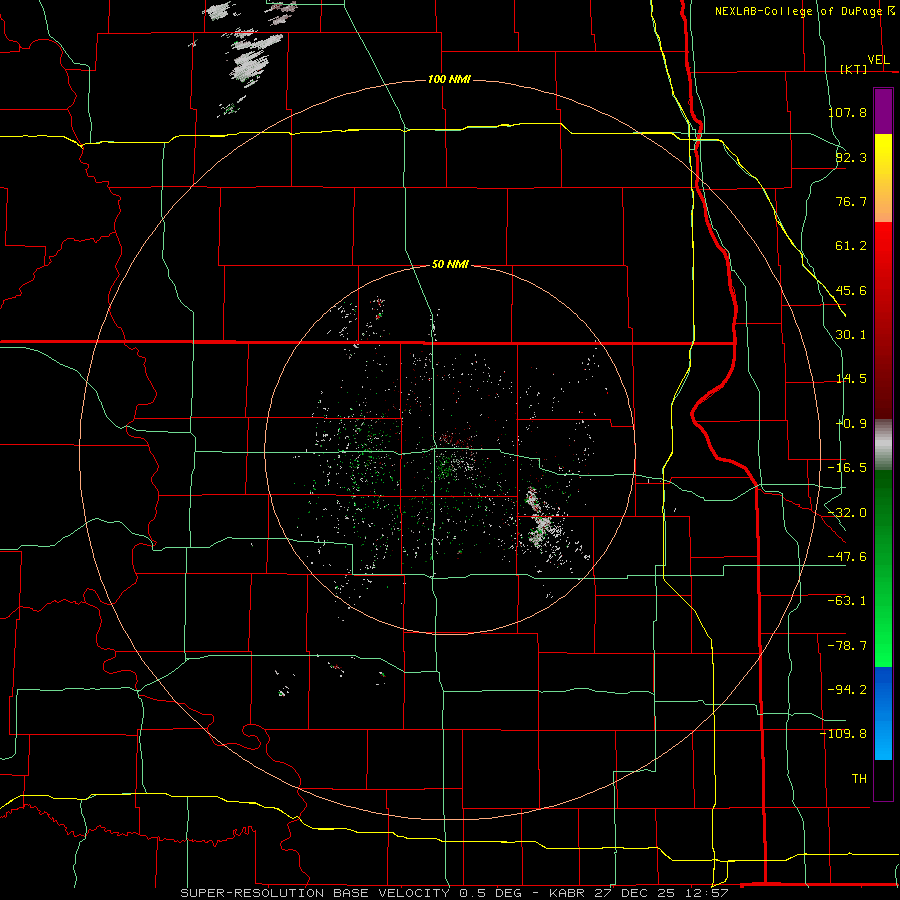Click the -63.1 velocity scale value
The image size is (900, 900).
[x=847, y=601]
